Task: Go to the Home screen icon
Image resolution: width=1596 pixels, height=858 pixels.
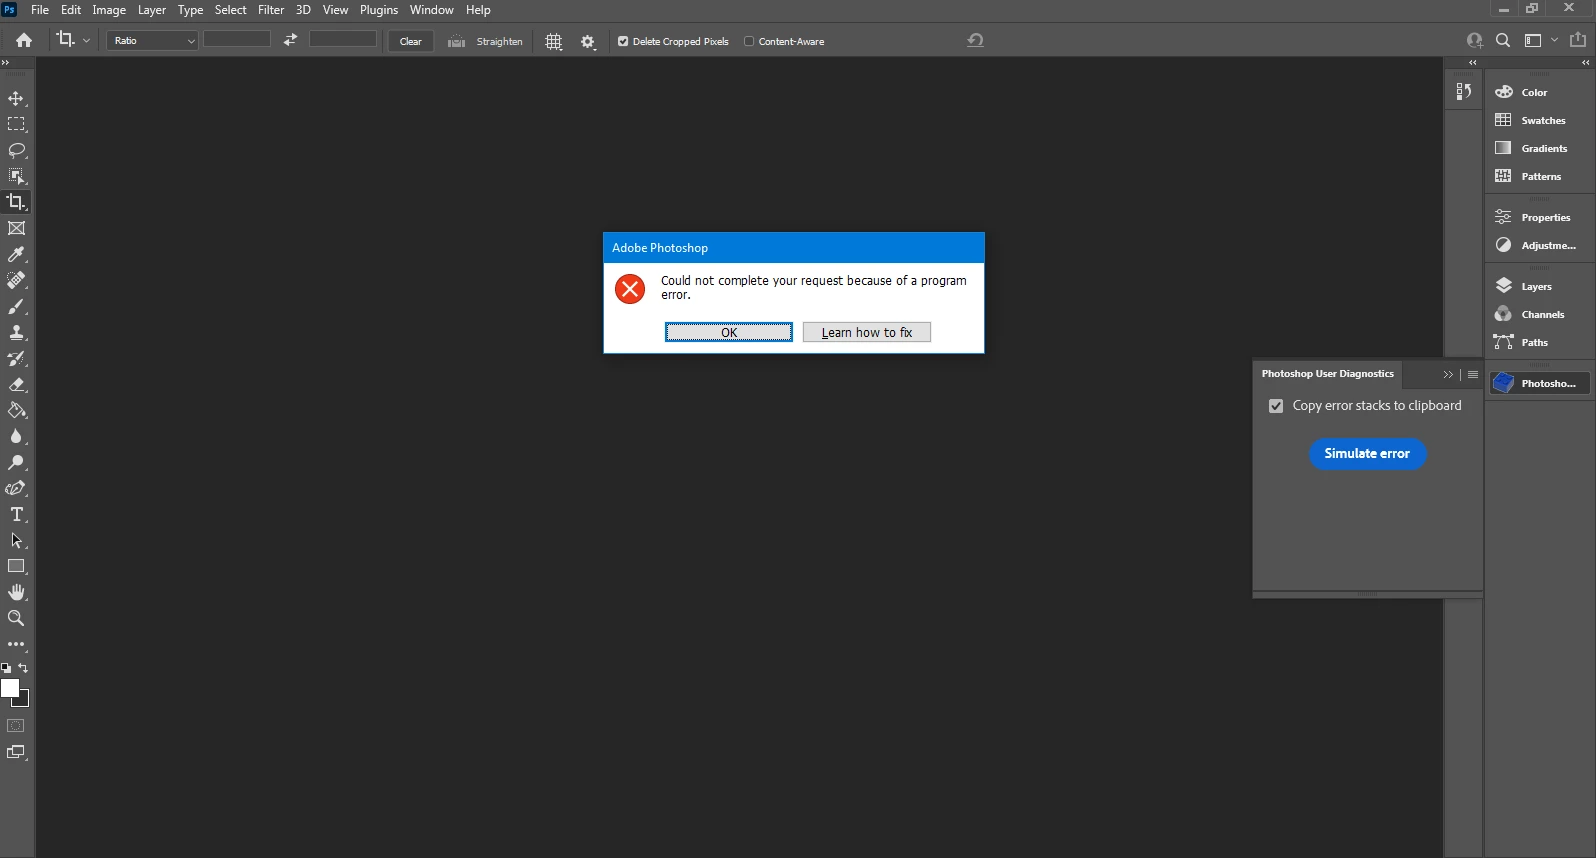Action: pos(24,40)
